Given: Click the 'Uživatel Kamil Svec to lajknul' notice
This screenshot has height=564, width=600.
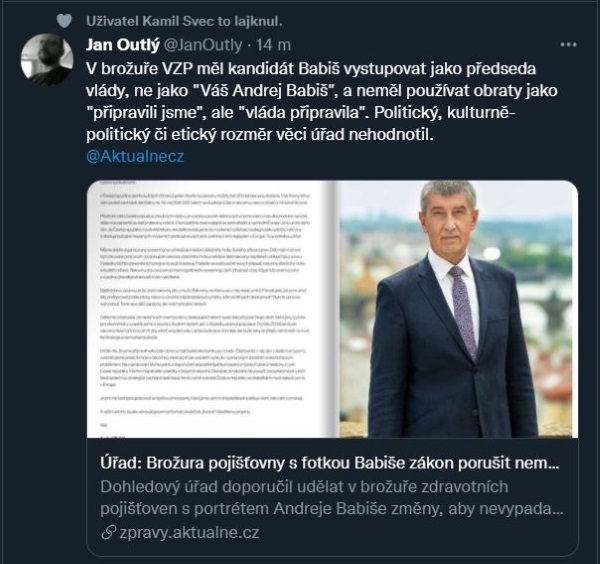Looking at the screenshot, I should pos(184,21).
